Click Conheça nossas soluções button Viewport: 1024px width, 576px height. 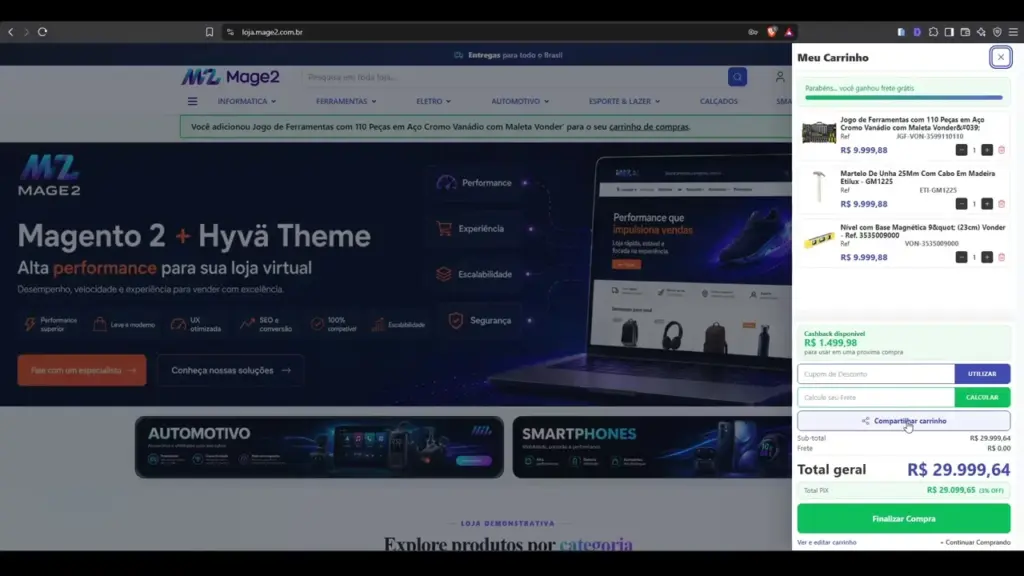point(231,370)
